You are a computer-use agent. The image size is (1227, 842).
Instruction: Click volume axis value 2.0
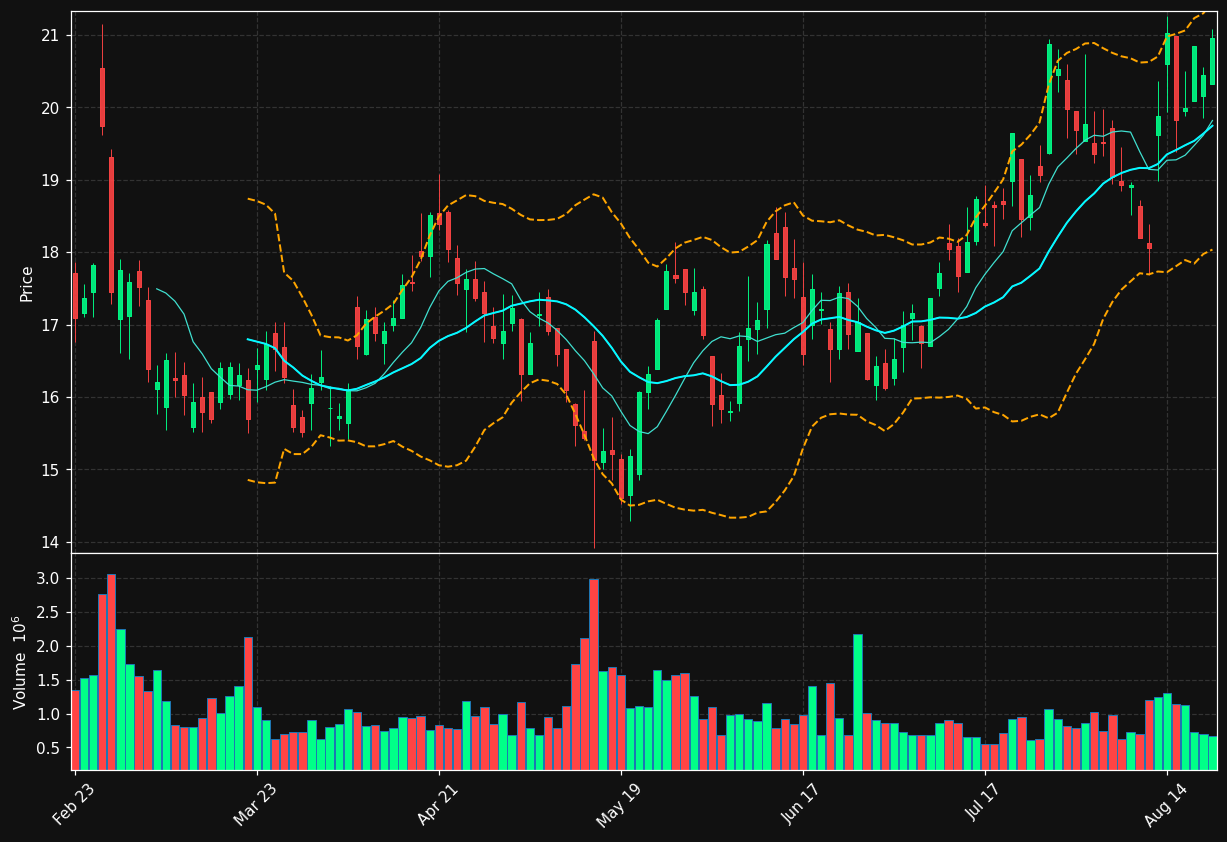(49, 647)
